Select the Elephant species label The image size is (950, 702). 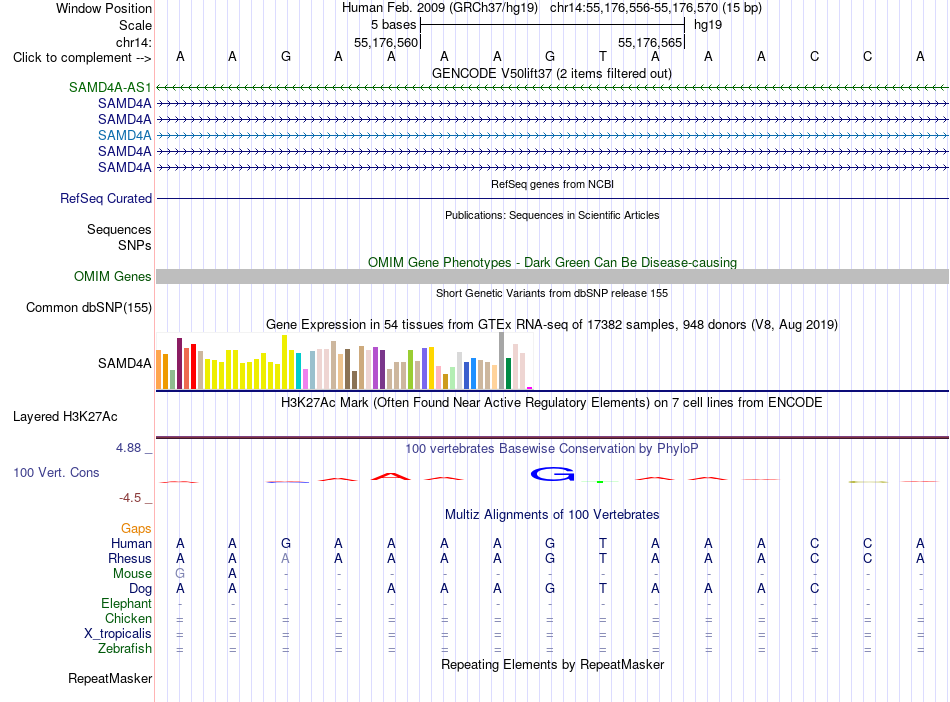tap(126, 603)
